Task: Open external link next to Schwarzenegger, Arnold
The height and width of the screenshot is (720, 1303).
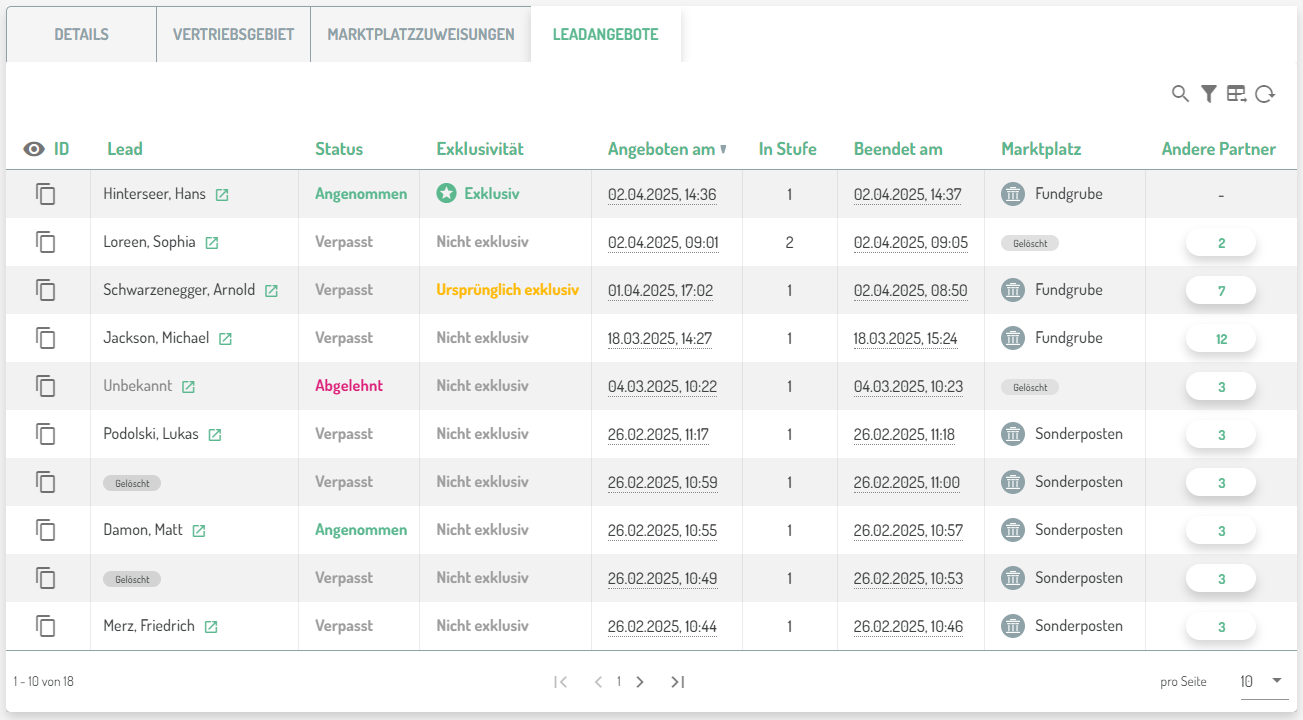Action: point(271,291)
